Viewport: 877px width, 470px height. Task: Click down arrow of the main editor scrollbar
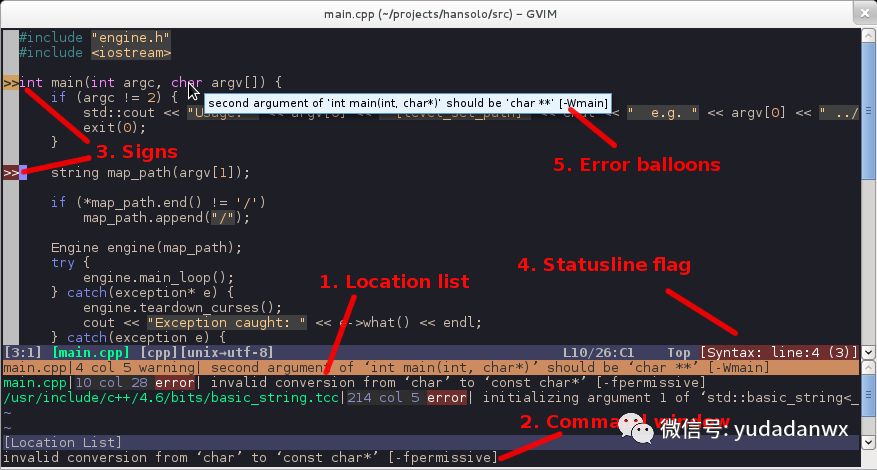click(x=869, y=352)
